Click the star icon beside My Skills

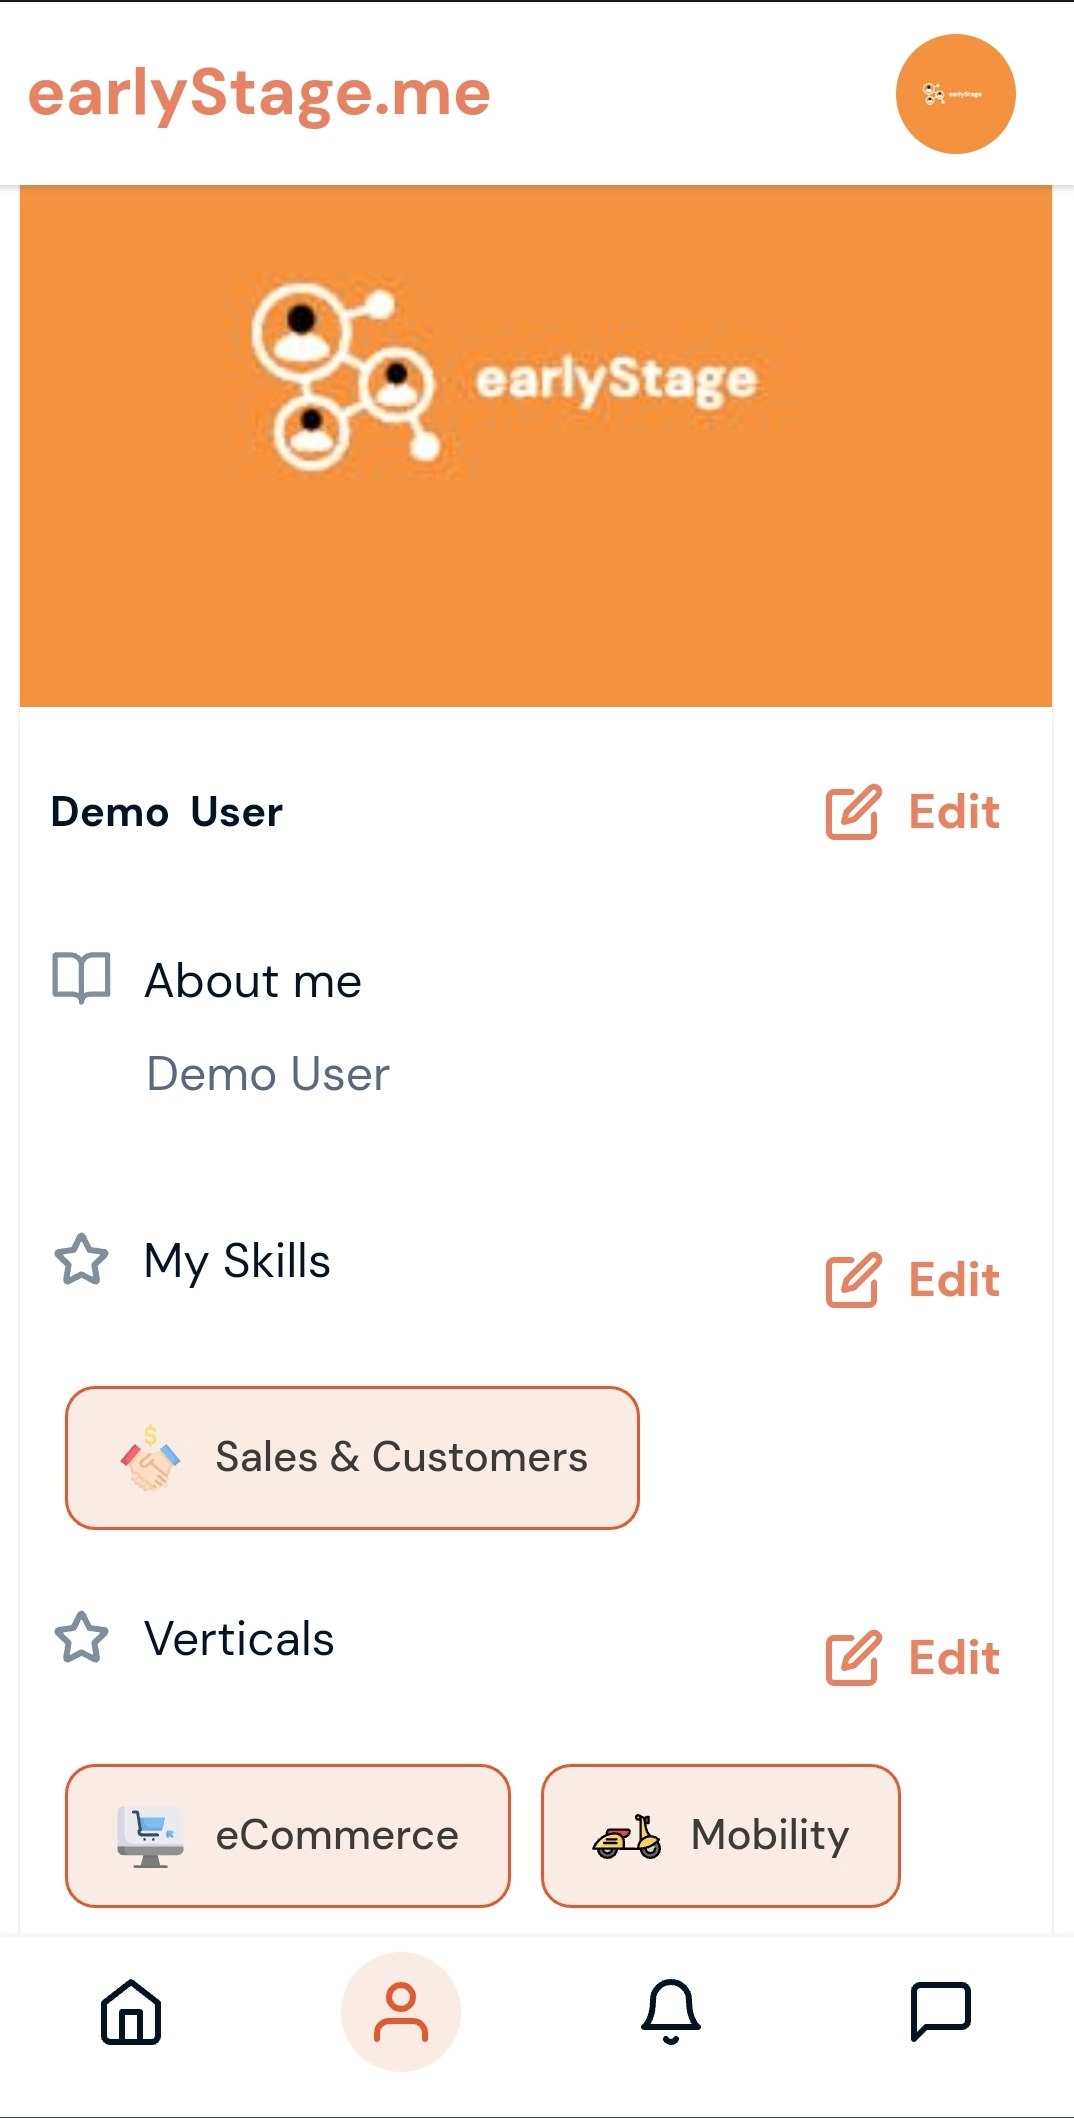(81, 1260)
